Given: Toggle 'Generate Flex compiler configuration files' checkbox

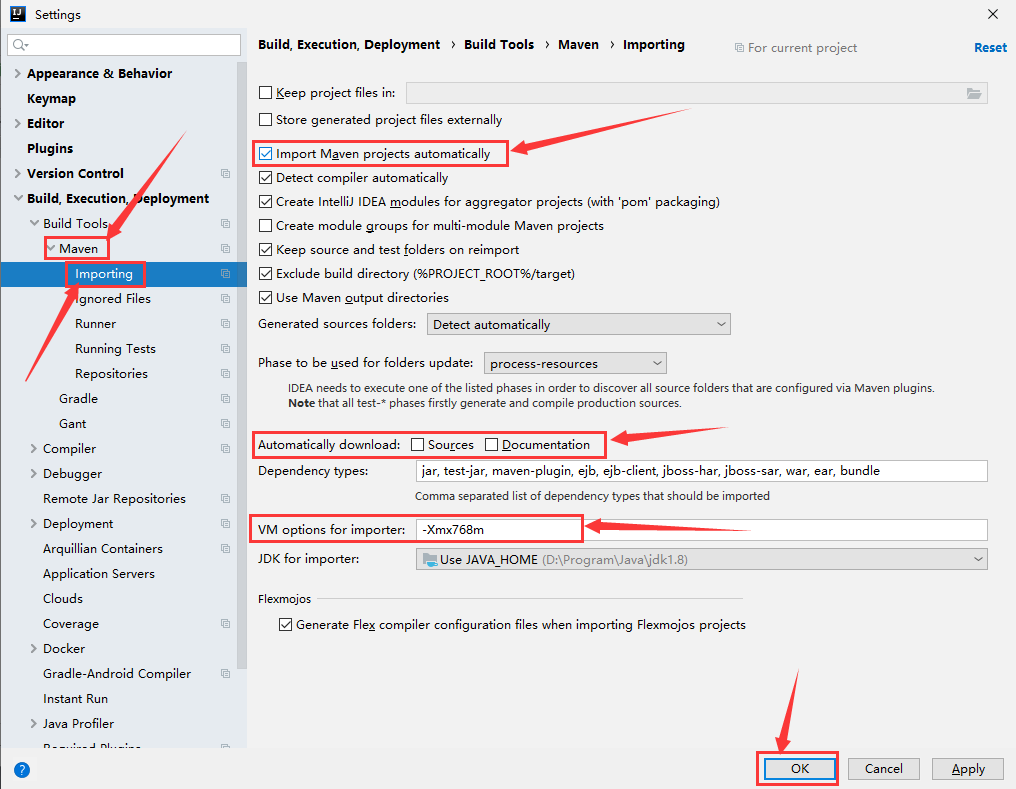Looking at the screenshot, I should [x=285, y=624].
